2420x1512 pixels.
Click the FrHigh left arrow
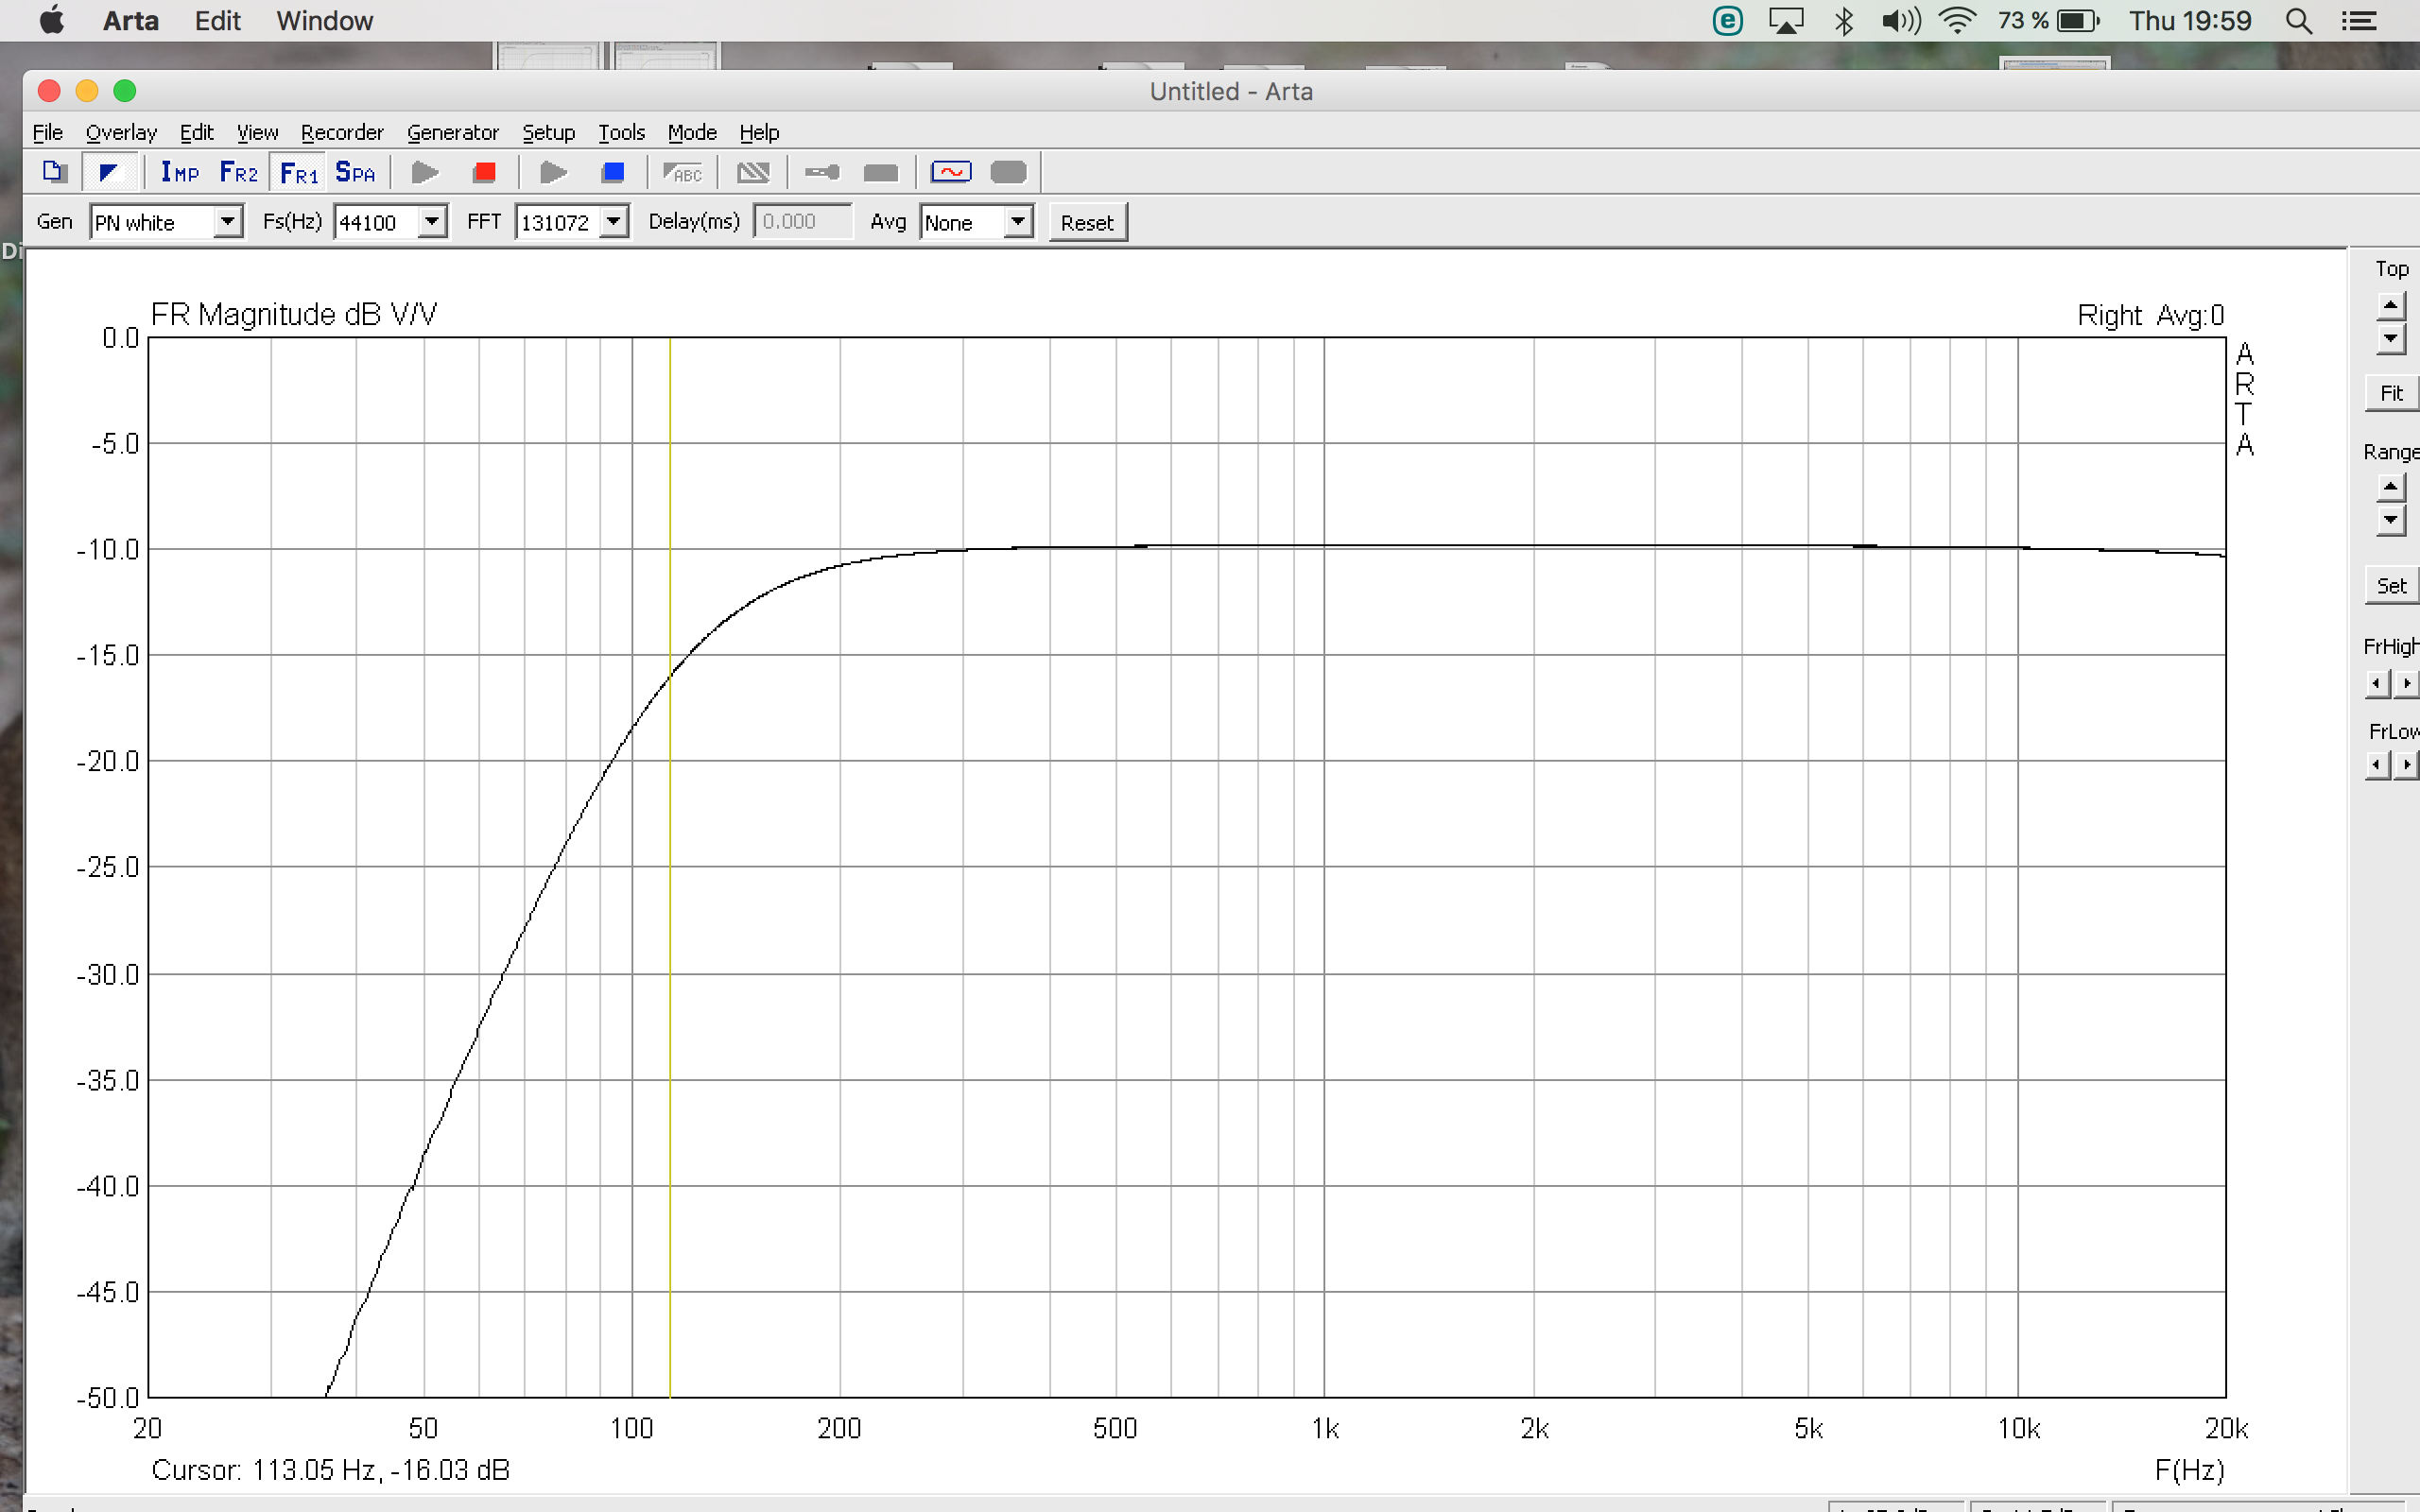(x=2377, y=683)
